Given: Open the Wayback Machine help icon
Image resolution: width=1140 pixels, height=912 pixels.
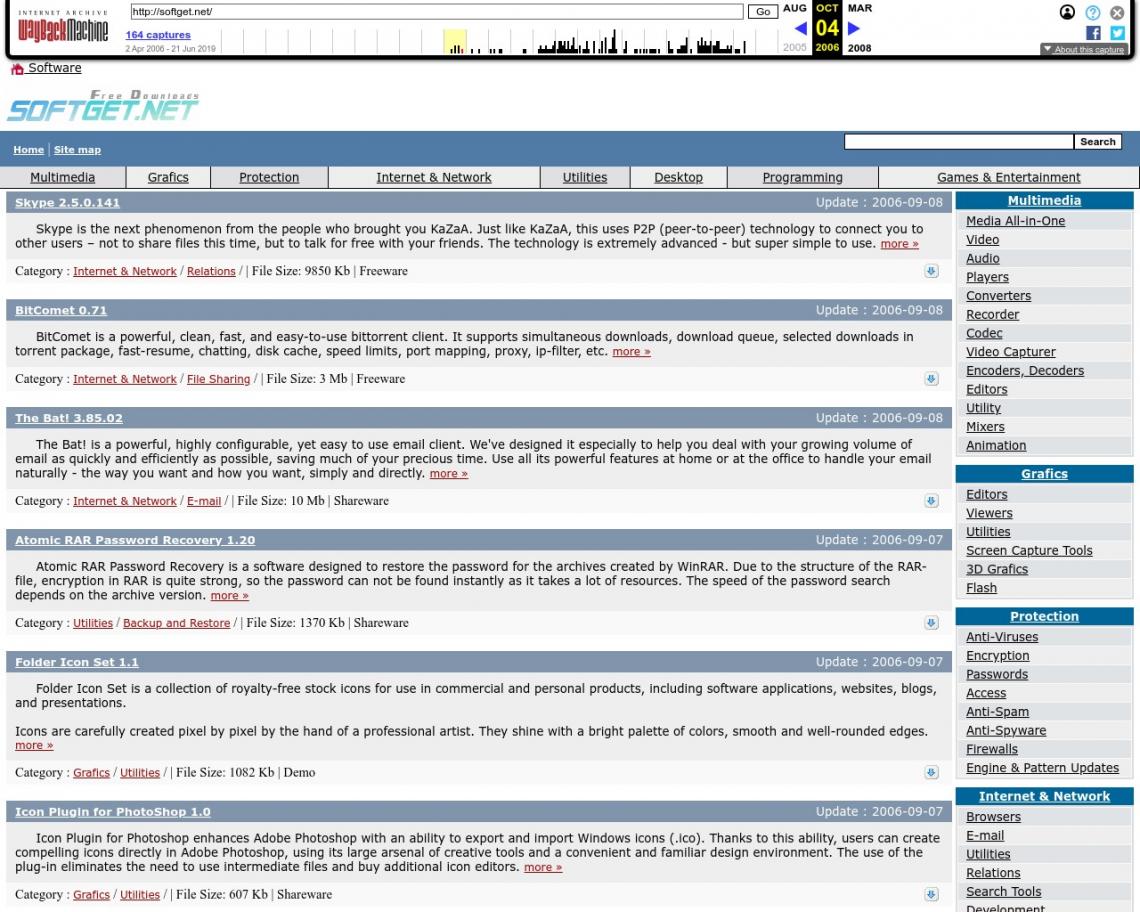Looking at the screenshot, I should 1092,12.
